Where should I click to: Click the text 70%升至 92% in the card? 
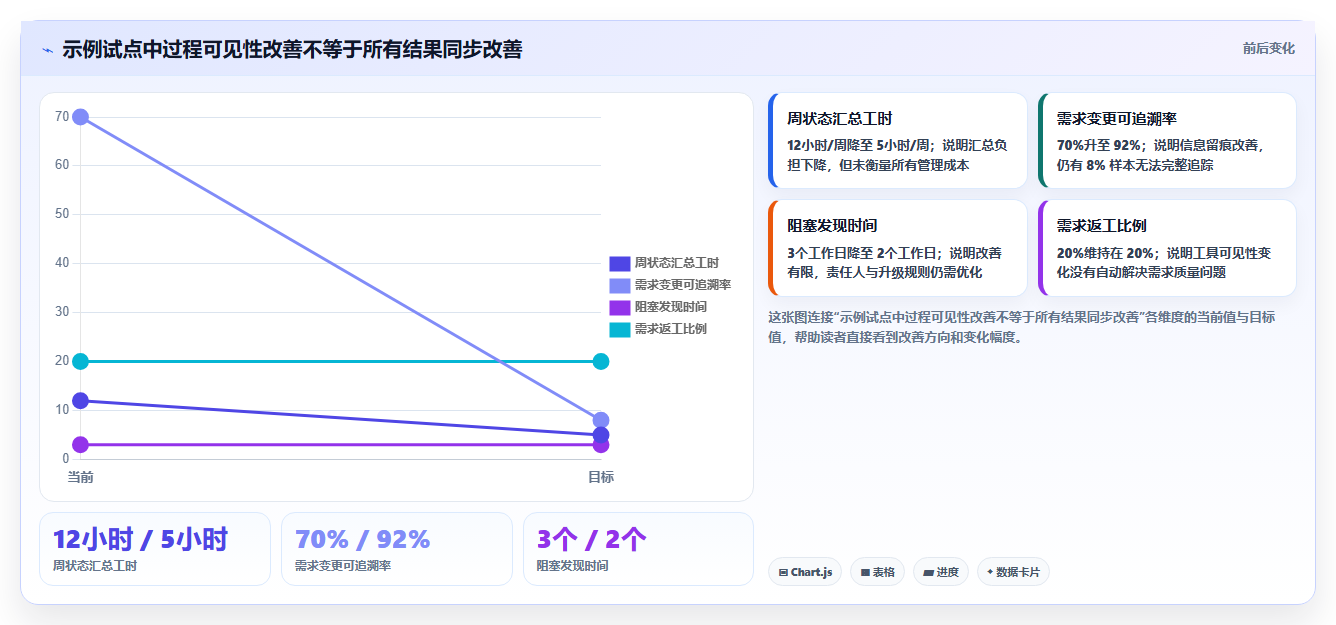[x=1099, y=145]
